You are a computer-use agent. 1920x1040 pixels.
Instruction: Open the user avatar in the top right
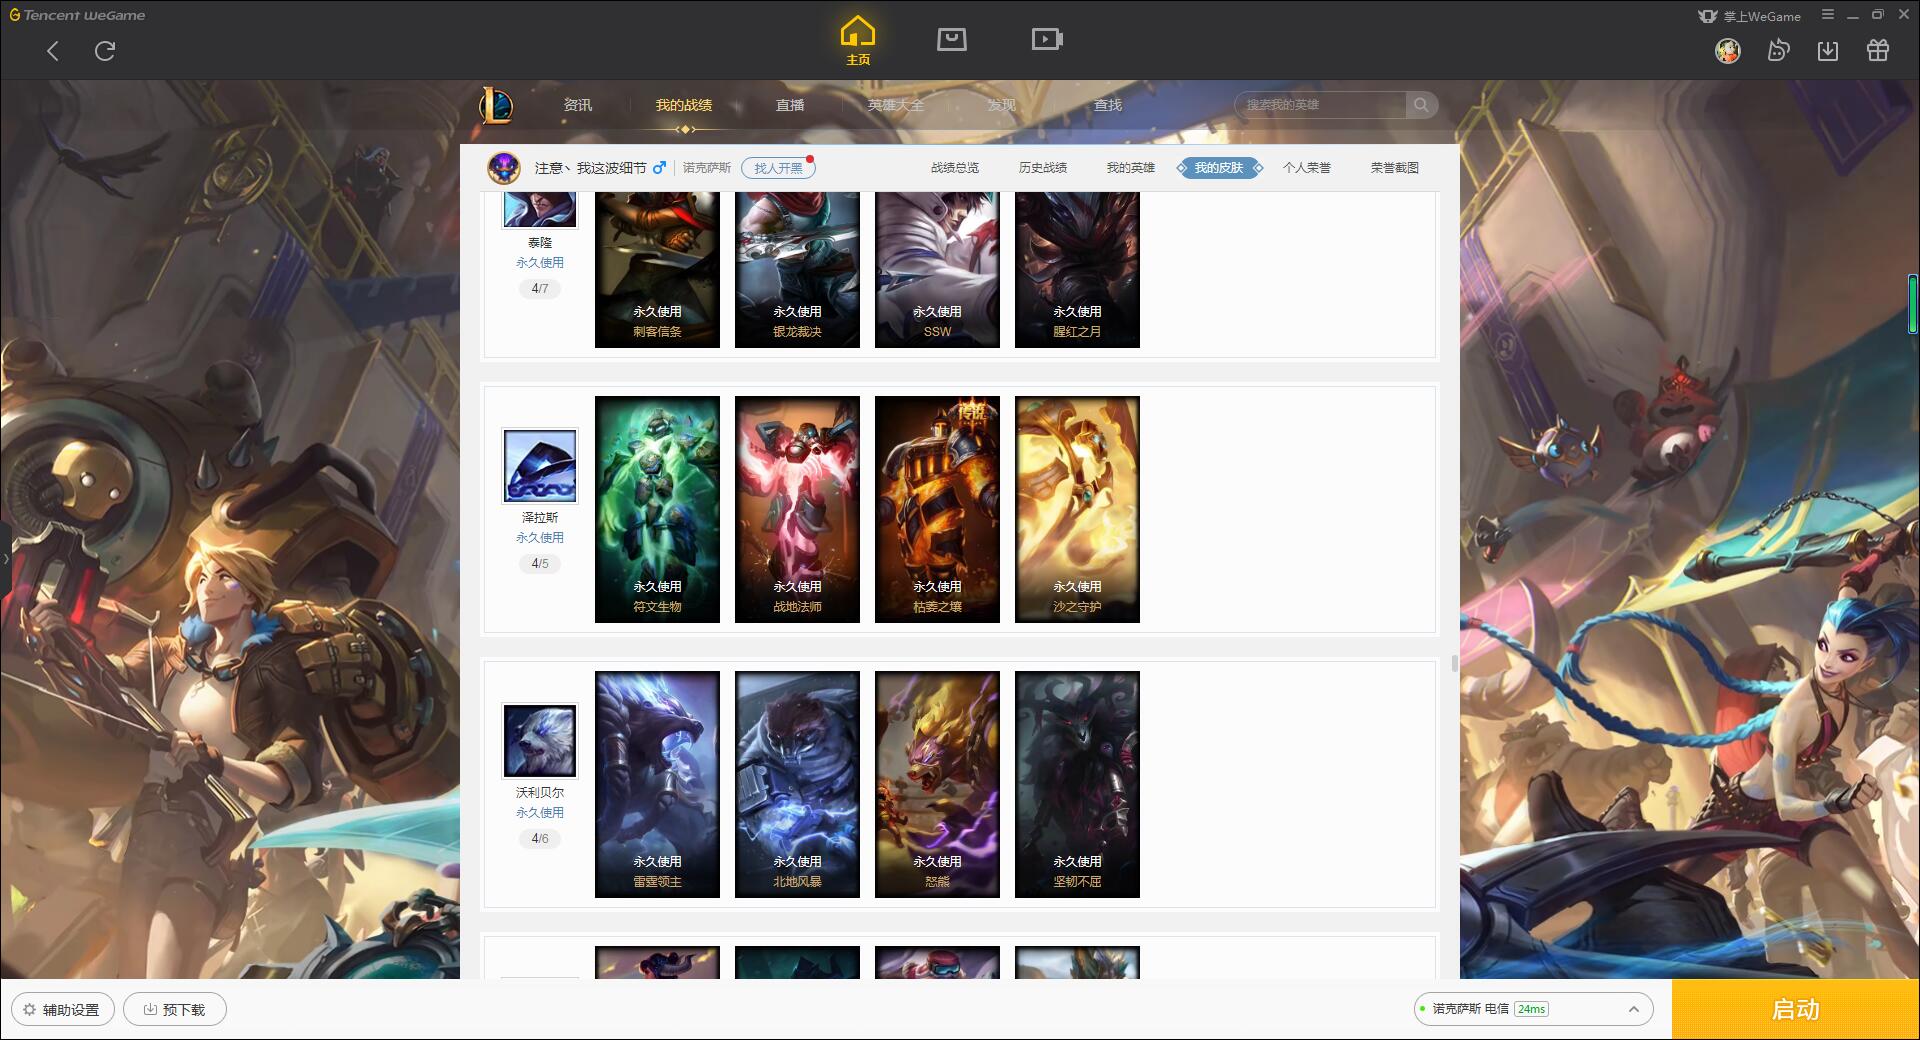click(1727, 50)
